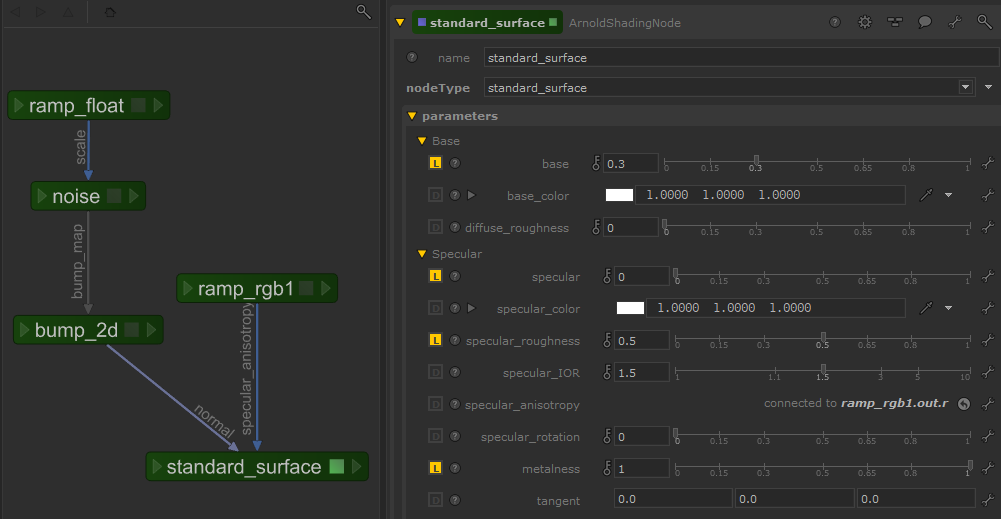Click the base_color white swatch
Image resolution: width=1001 pixels, height=519 pixels.
point(619,195)
